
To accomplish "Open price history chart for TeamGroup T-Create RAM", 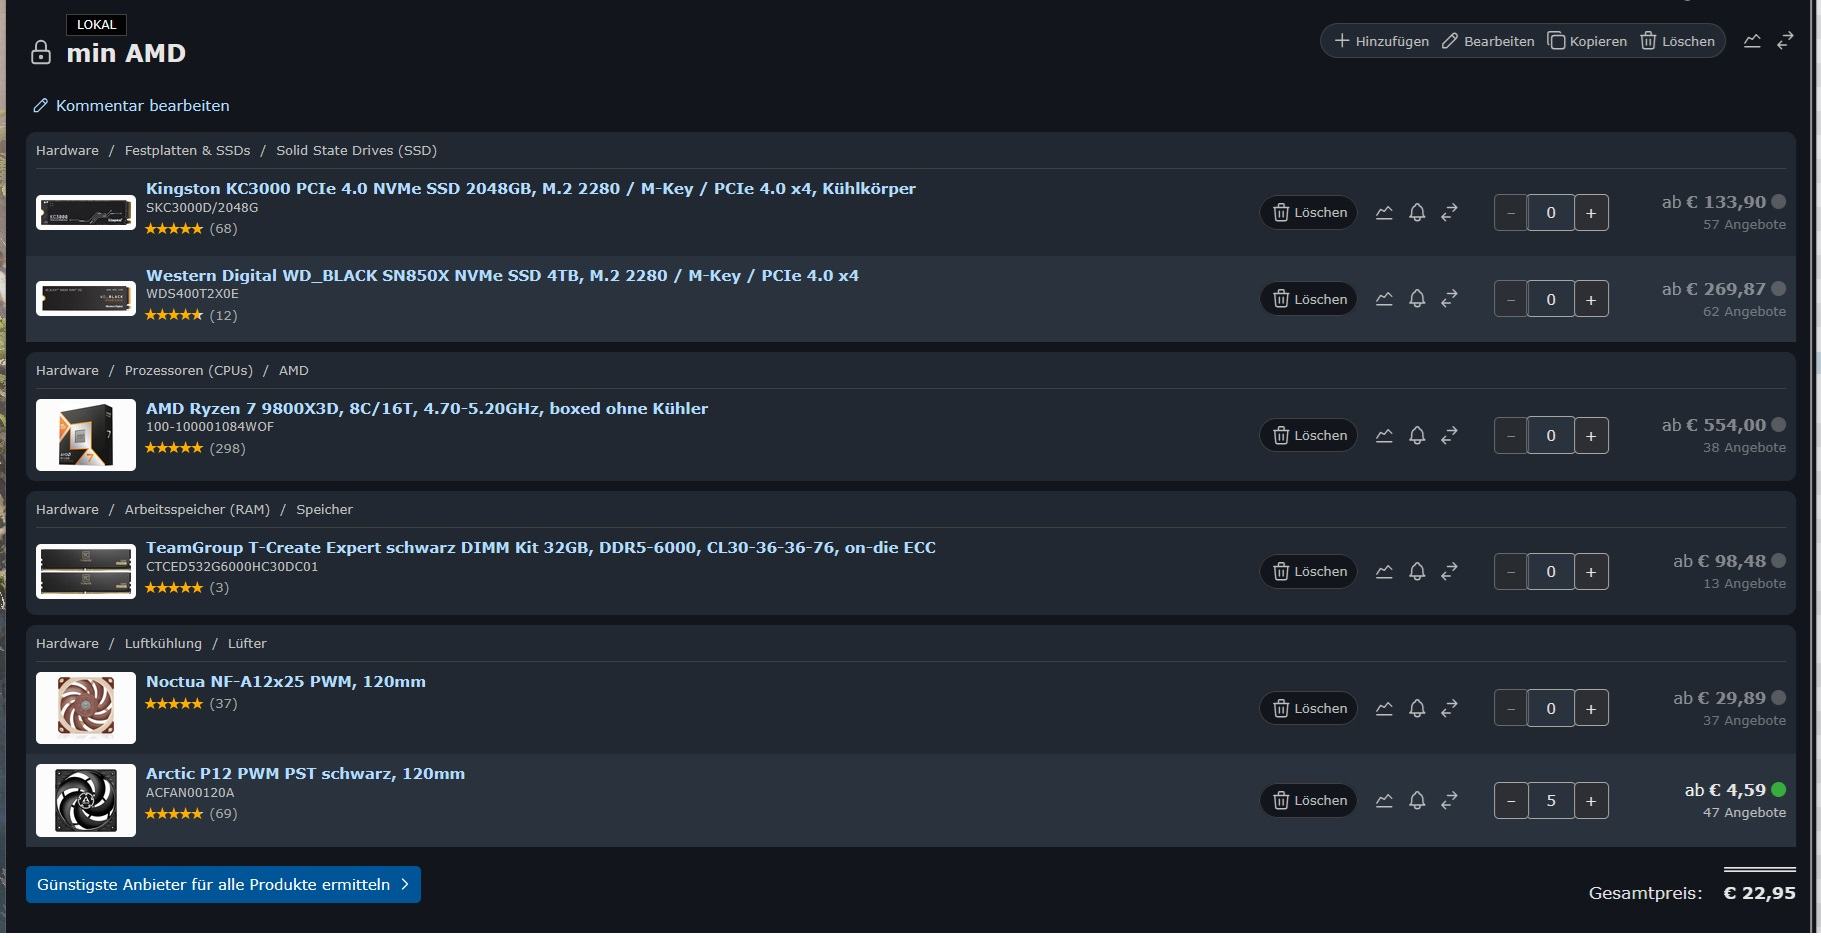I will (1384, 571).
